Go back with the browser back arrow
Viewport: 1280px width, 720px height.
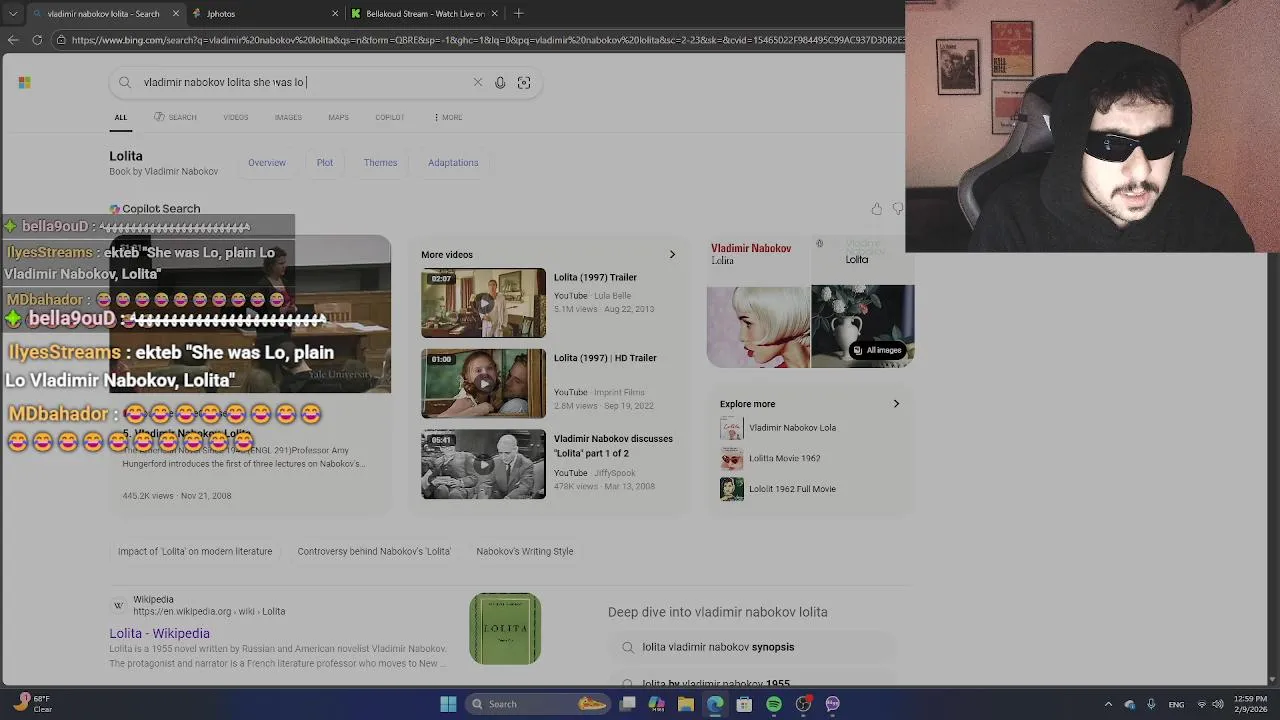point(12,40)
